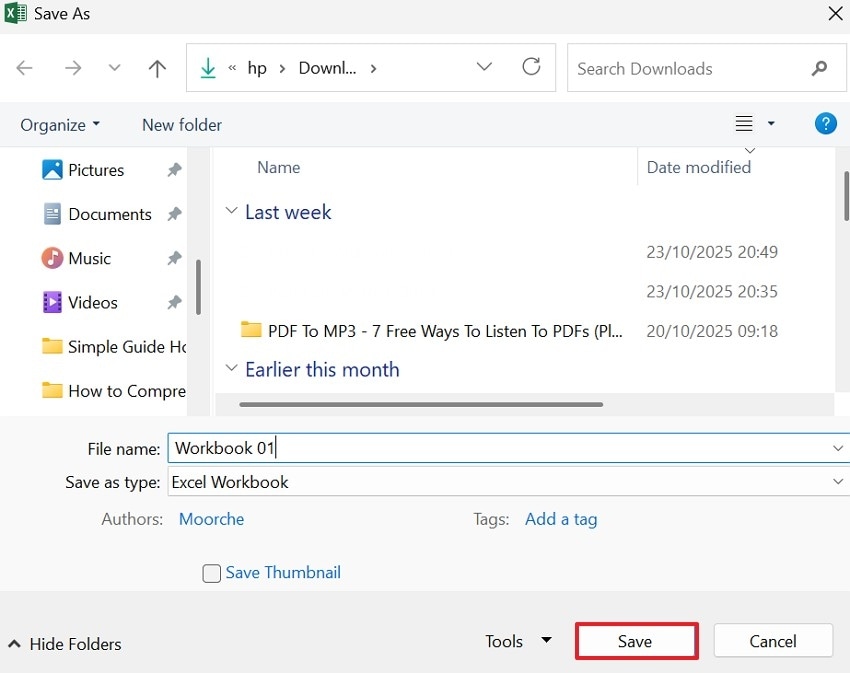Click the Cancel button
Screen dimensions: 850x673
tap(773, 641)
